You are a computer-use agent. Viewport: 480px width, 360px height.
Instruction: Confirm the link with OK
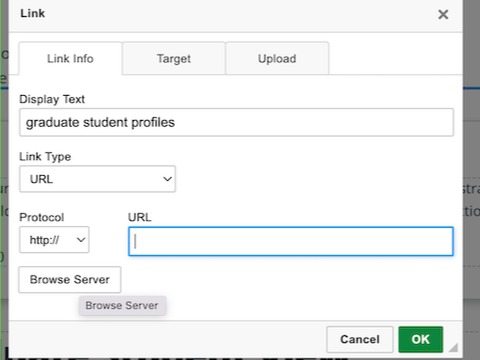(x=421, y=339)
